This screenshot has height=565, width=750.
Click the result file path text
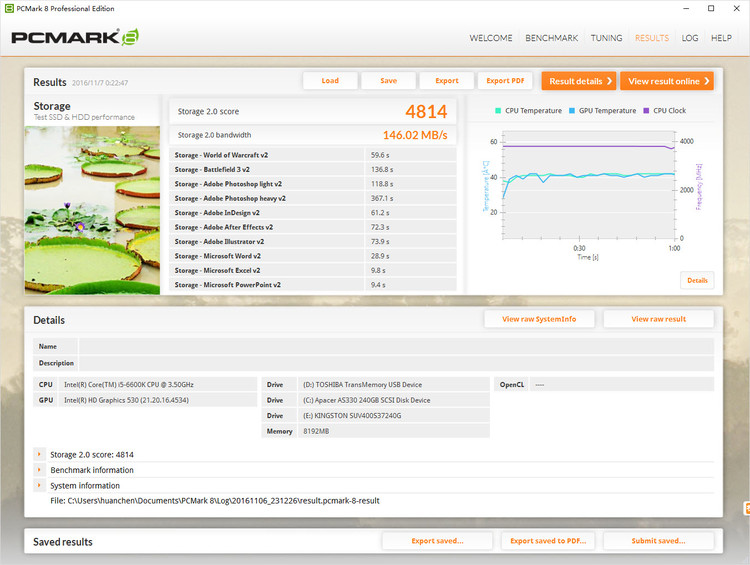[215, 501]
